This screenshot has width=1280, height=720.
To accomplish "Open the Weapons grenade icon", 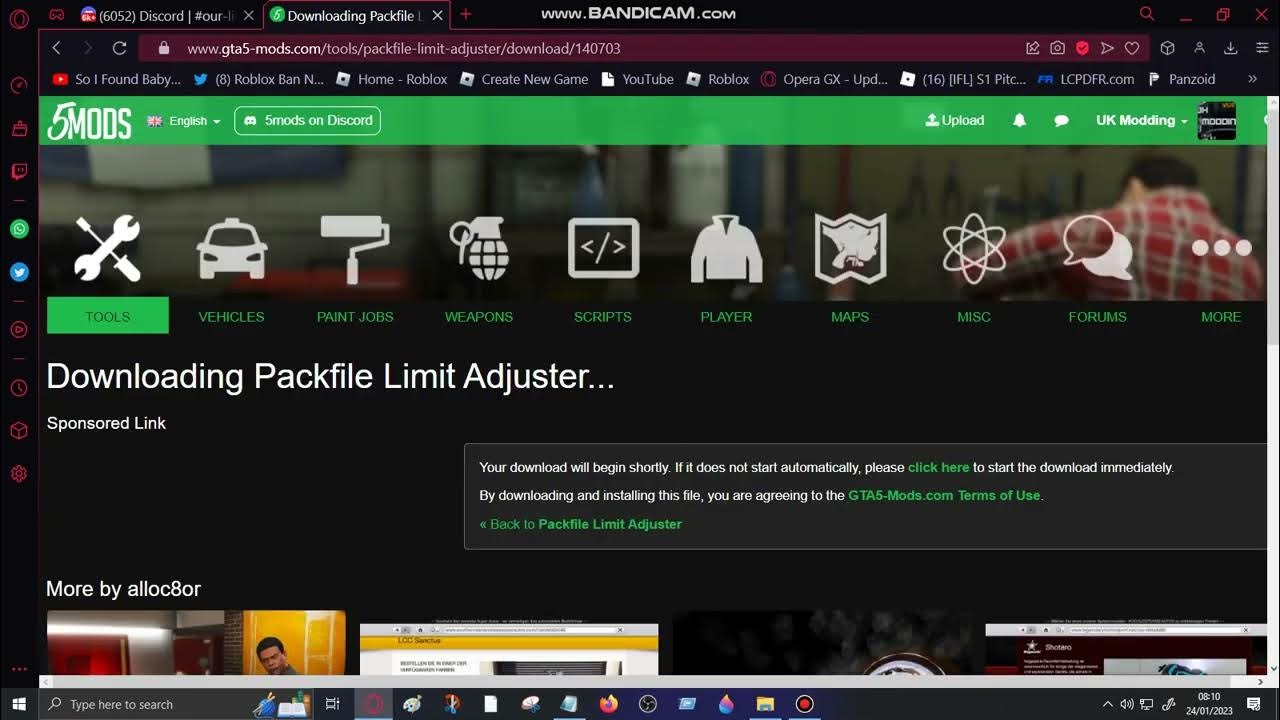I will [x=479, y=248].
